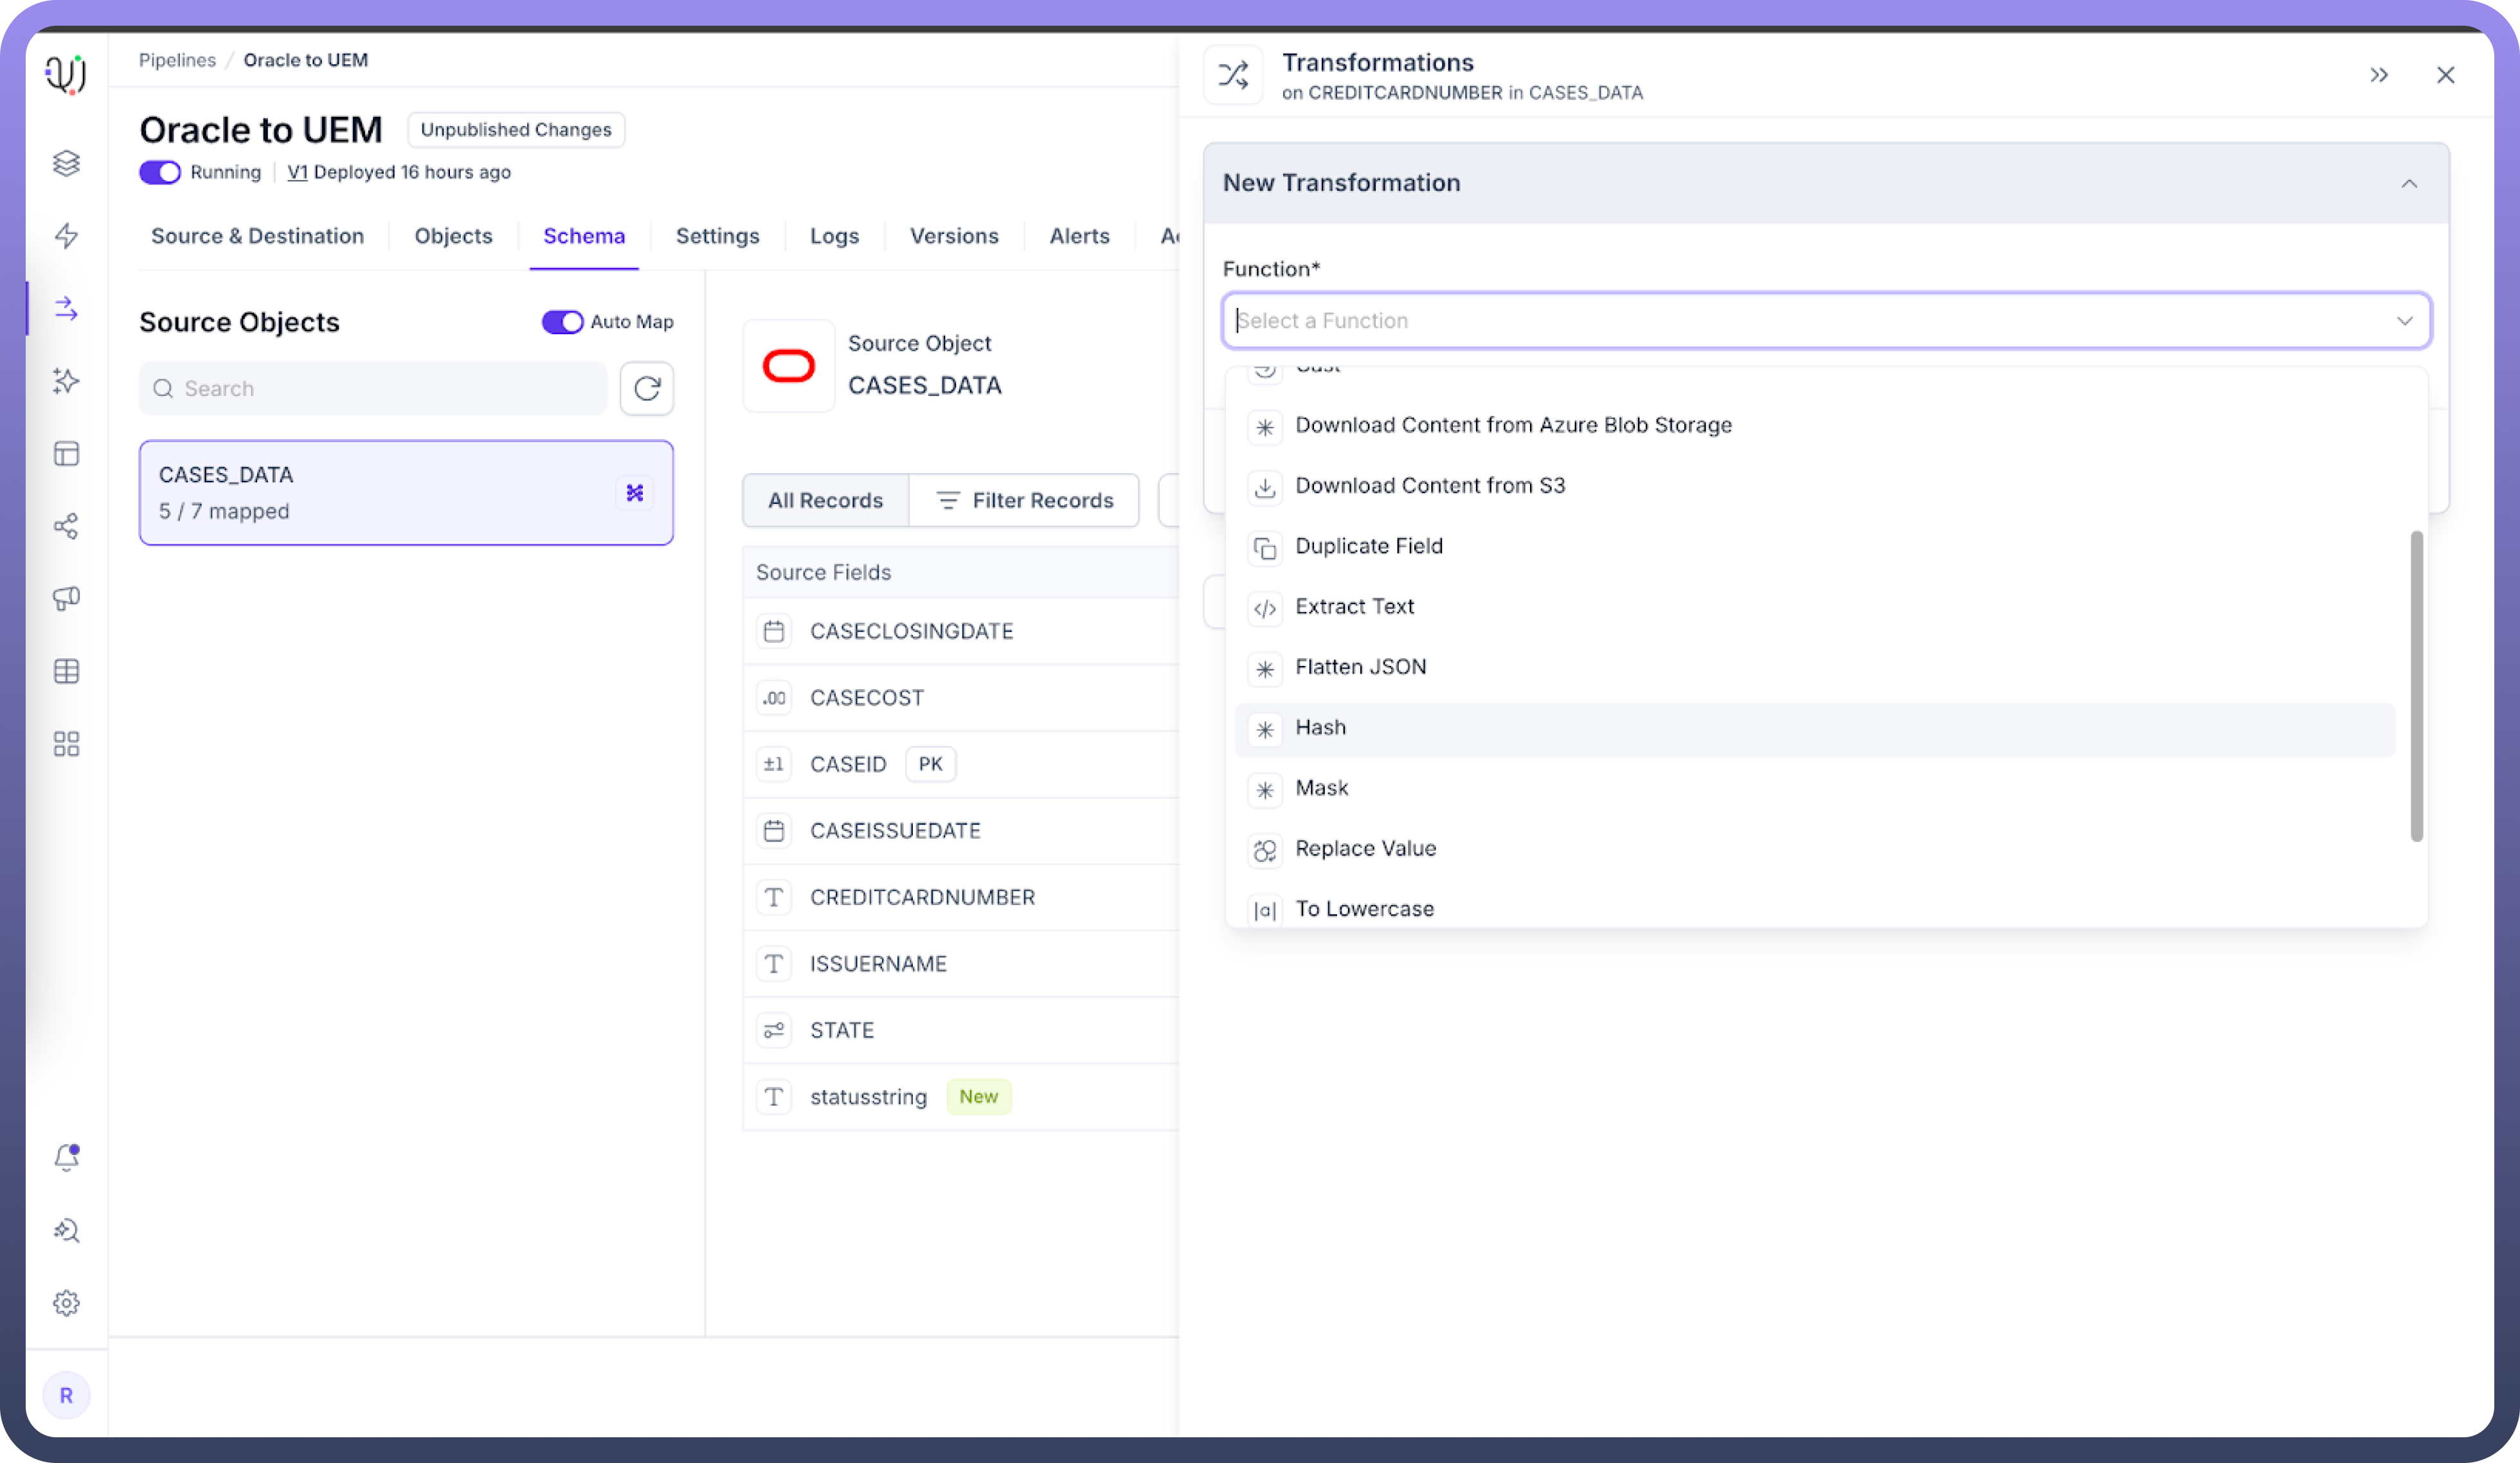Screen dimensions: 2520x1463
Task: Click the Filter Records button
Action: pos(1023,500)
